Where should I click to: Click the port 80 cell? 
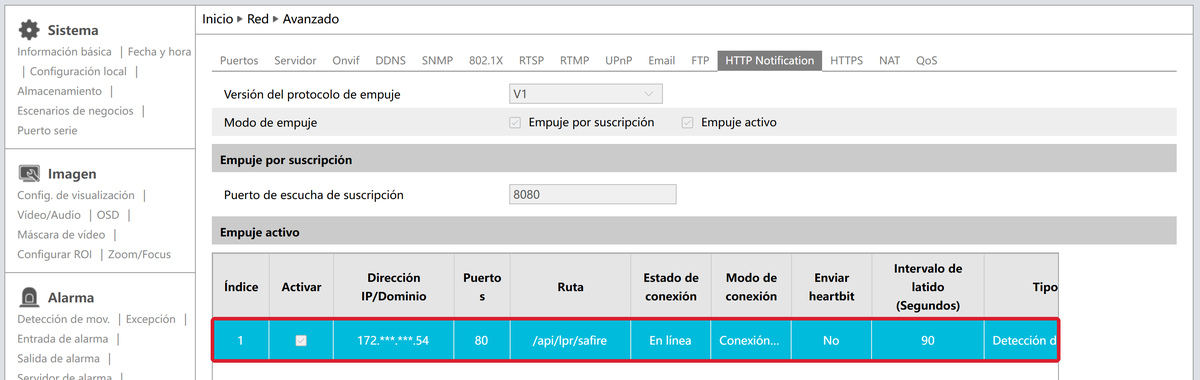(x=482, y=341)
